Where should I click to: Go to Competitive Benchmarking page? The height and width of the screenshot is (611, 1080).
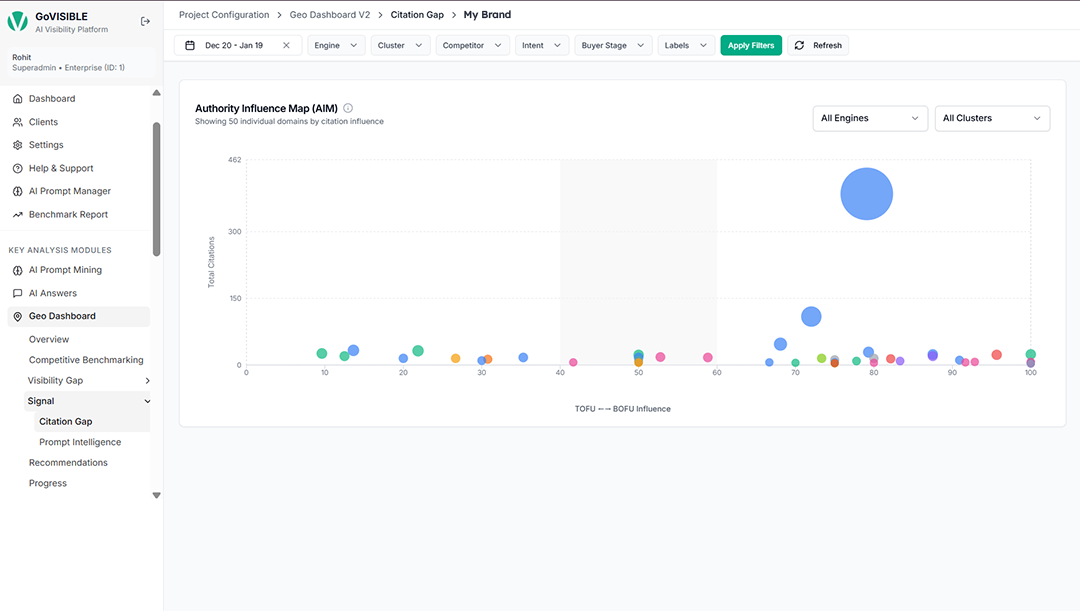pos(86,360)
